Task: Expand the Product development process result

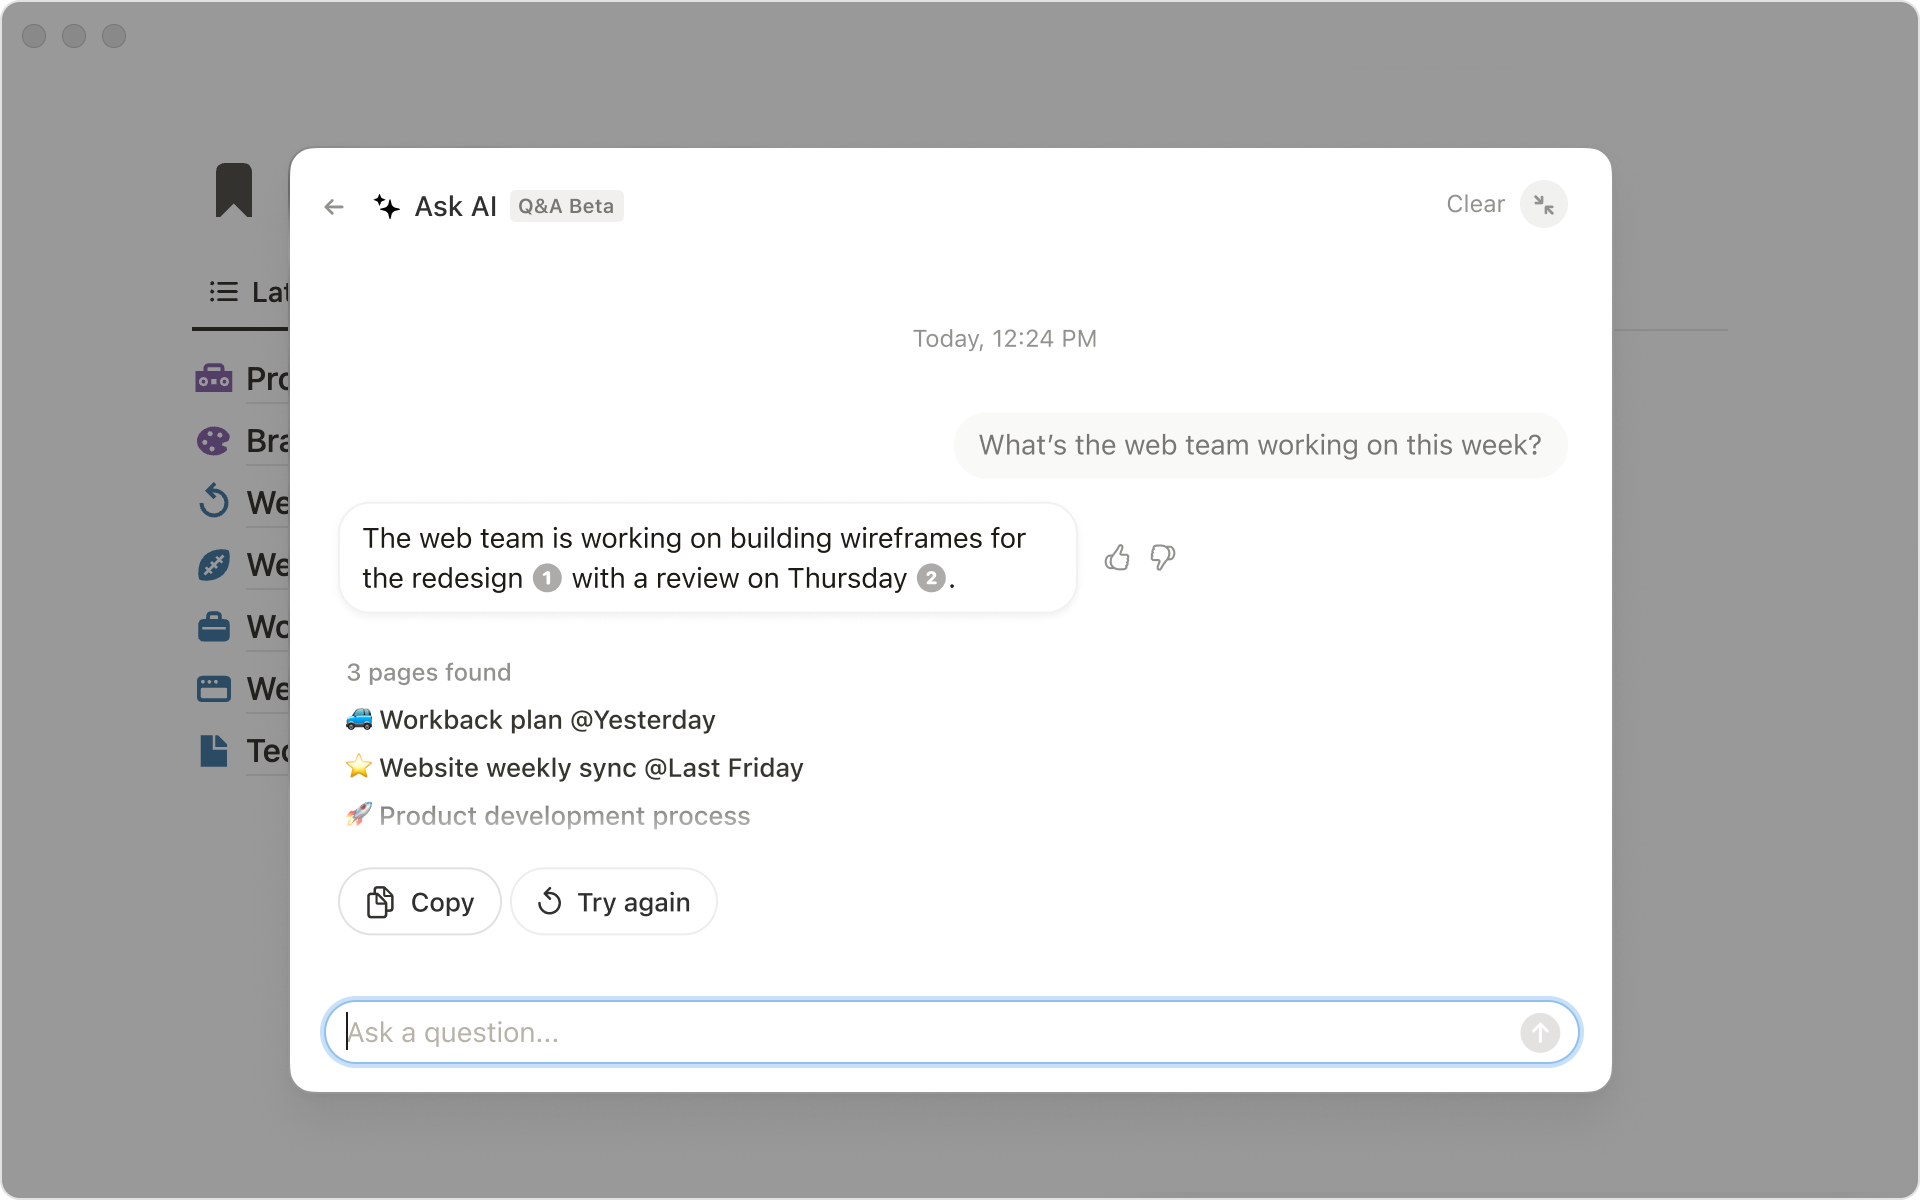Action: 564,814
